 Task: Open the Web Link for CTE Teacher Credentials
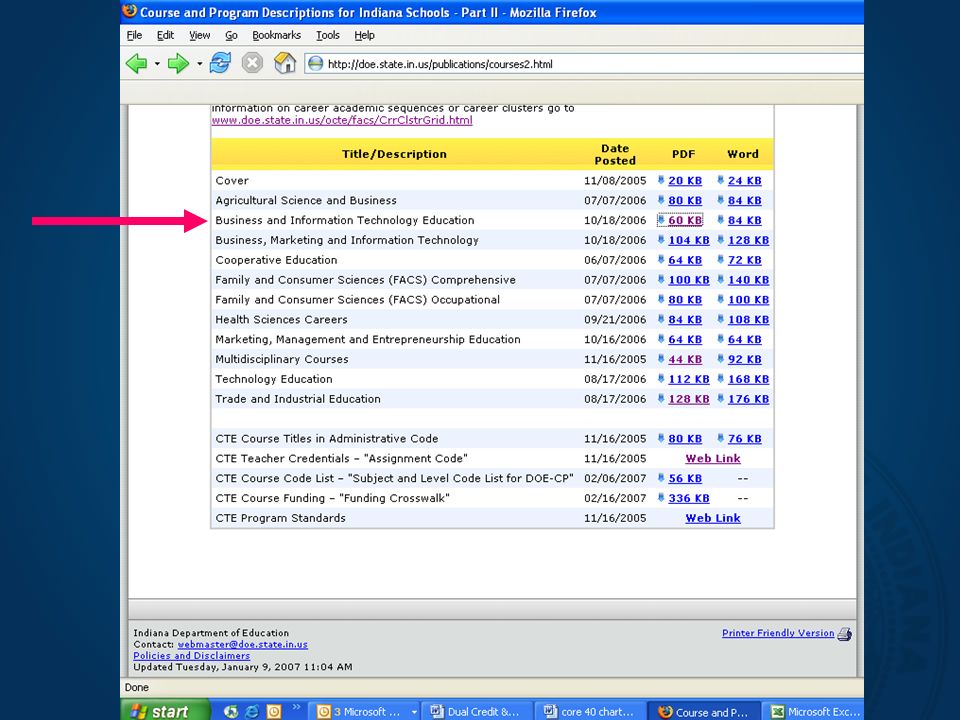[713, 459]
